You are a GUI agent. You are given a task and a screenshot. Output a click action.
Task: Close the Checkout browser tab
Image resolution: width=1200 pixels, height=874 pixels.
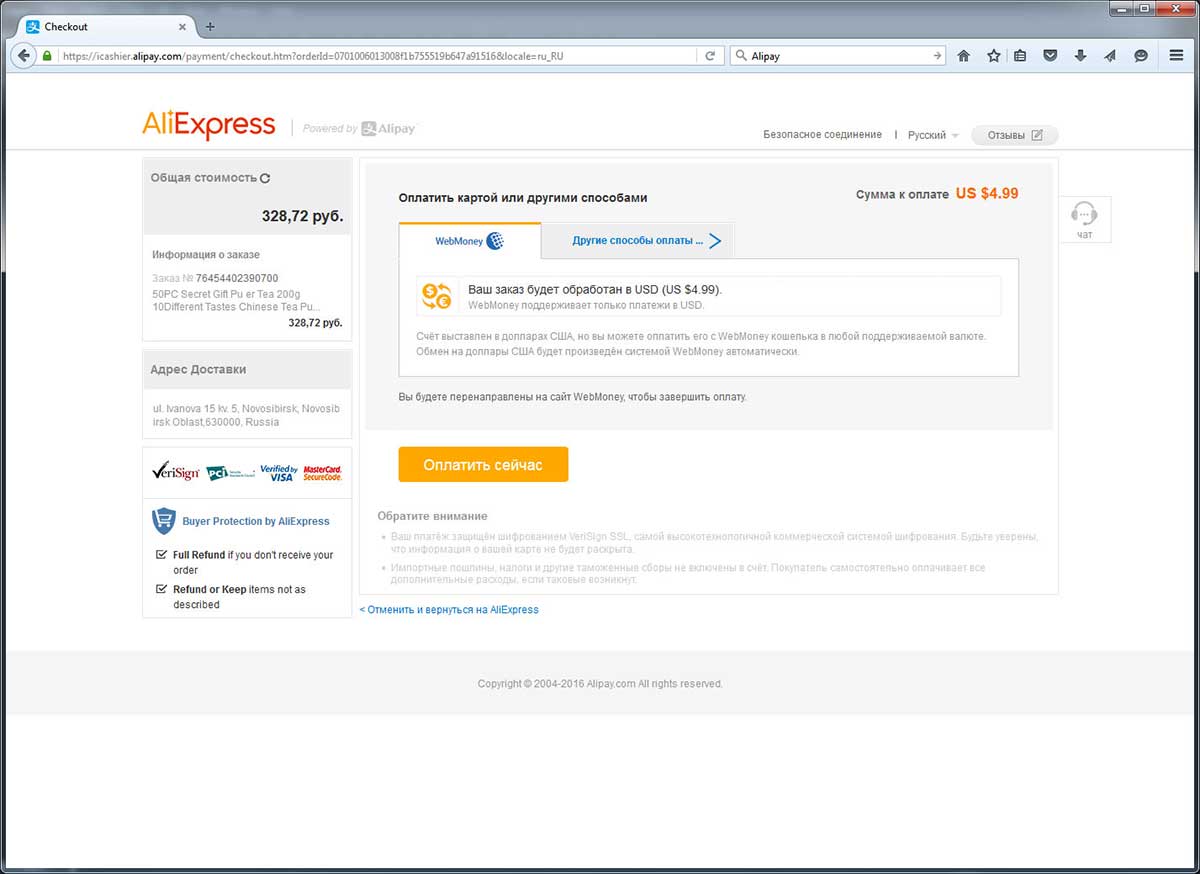tap(182, 27)
